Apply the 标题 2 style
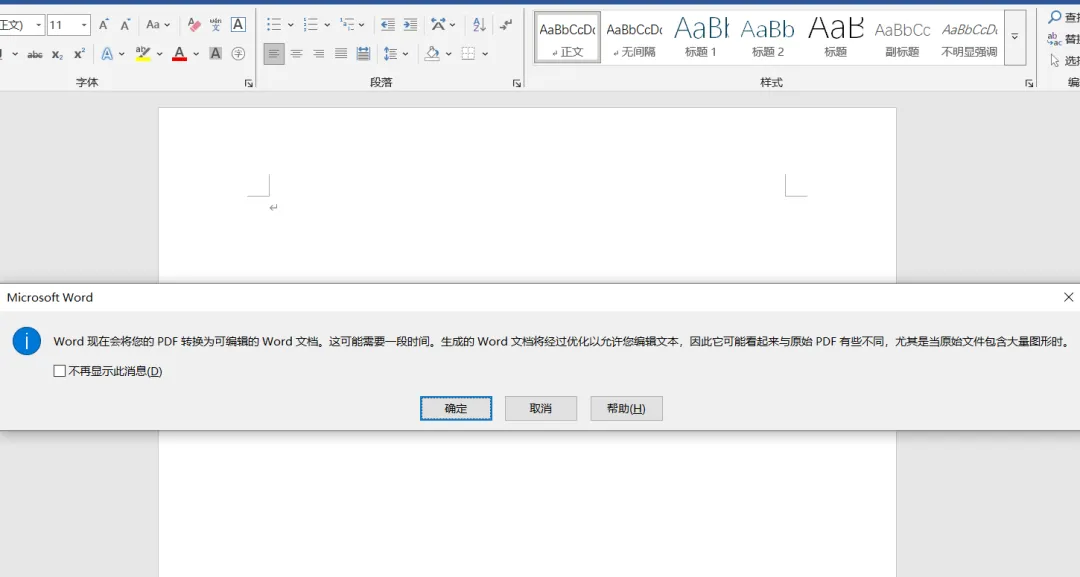This screenshot has height=577, width=1080. pos(768,37)
